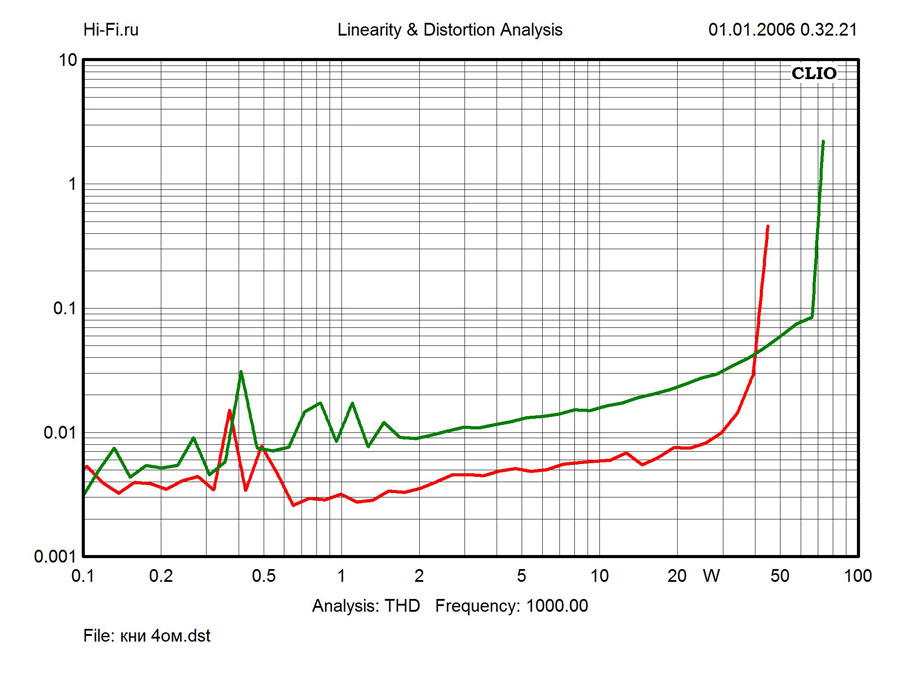This screenshot has height=675, width=900.
Task: Select the Linearity & Distortion Analysis title
Action: coord(450,30)
